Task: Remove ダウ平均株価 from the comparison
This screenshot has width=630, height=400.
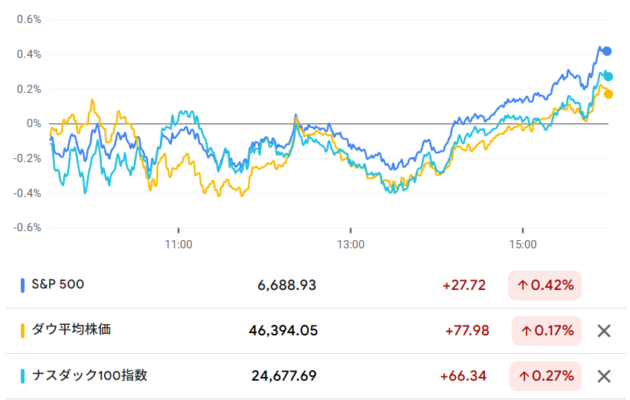Action: (603, 330)
